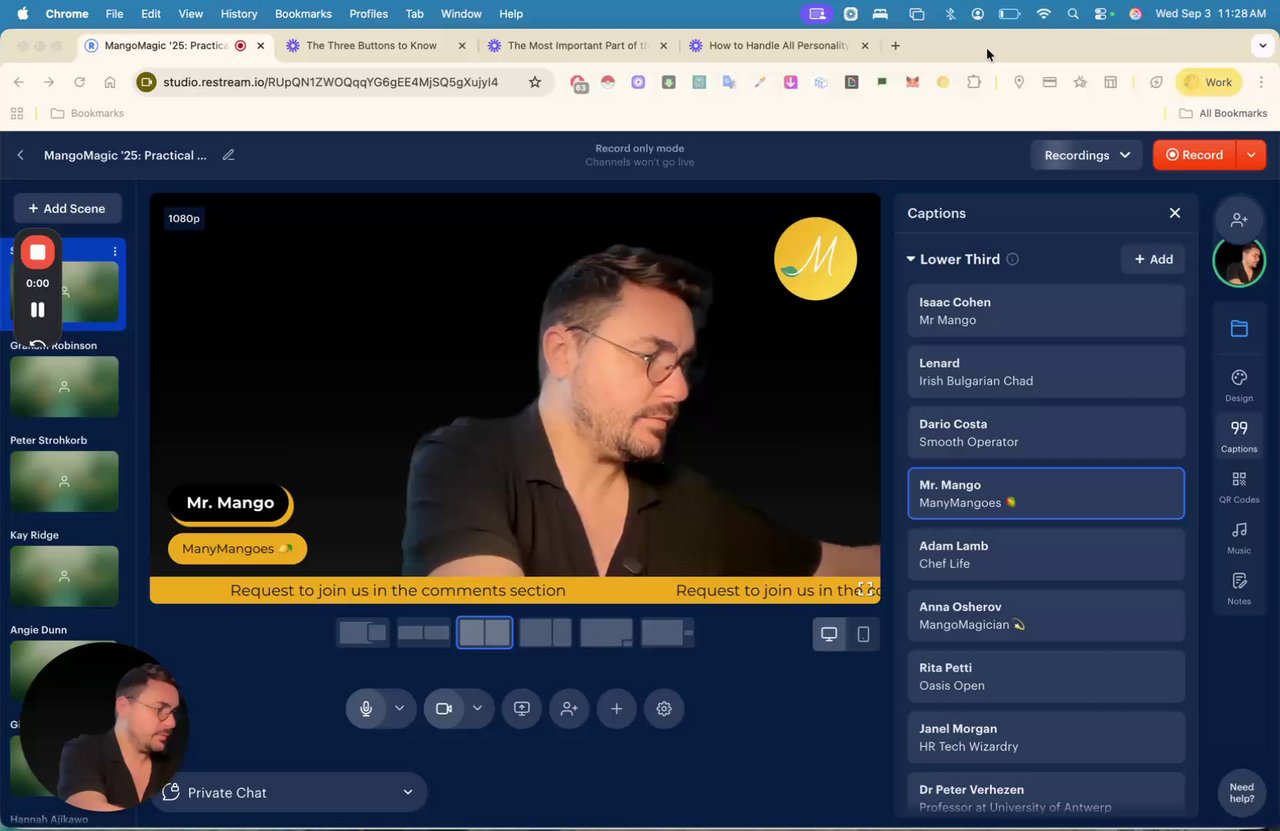The height and width of the screenshot is (831, 1280).
Task: Open the Record button dropdown arrow
Action: point(1251,155)
